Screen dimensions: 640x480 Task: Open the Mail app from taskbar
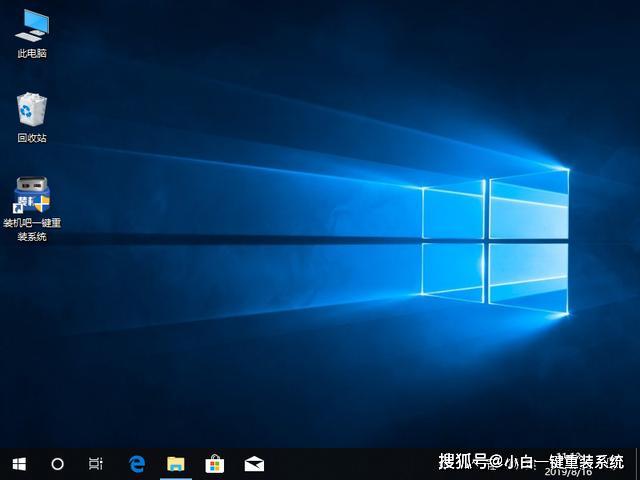click(254, 464)
